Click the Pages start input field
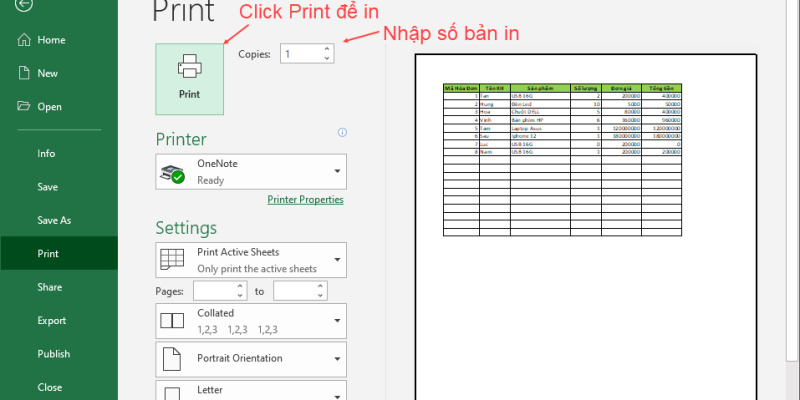 click(212, 291)
